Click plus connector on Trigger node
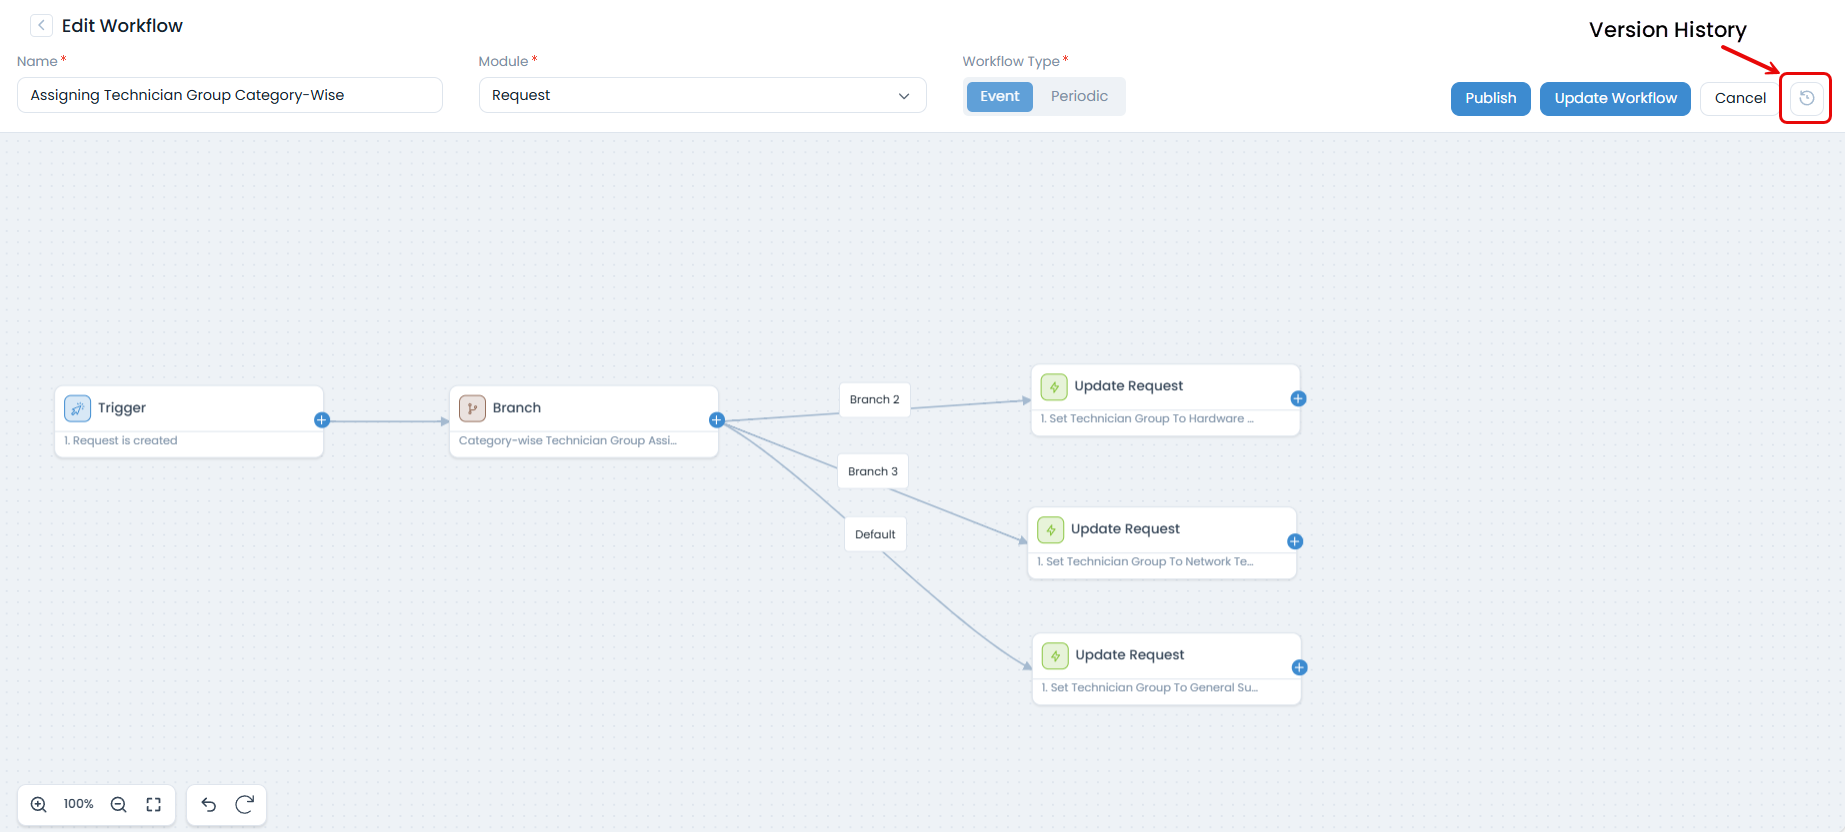Screen dimensions: 1845x832 (x=322, y=420)
